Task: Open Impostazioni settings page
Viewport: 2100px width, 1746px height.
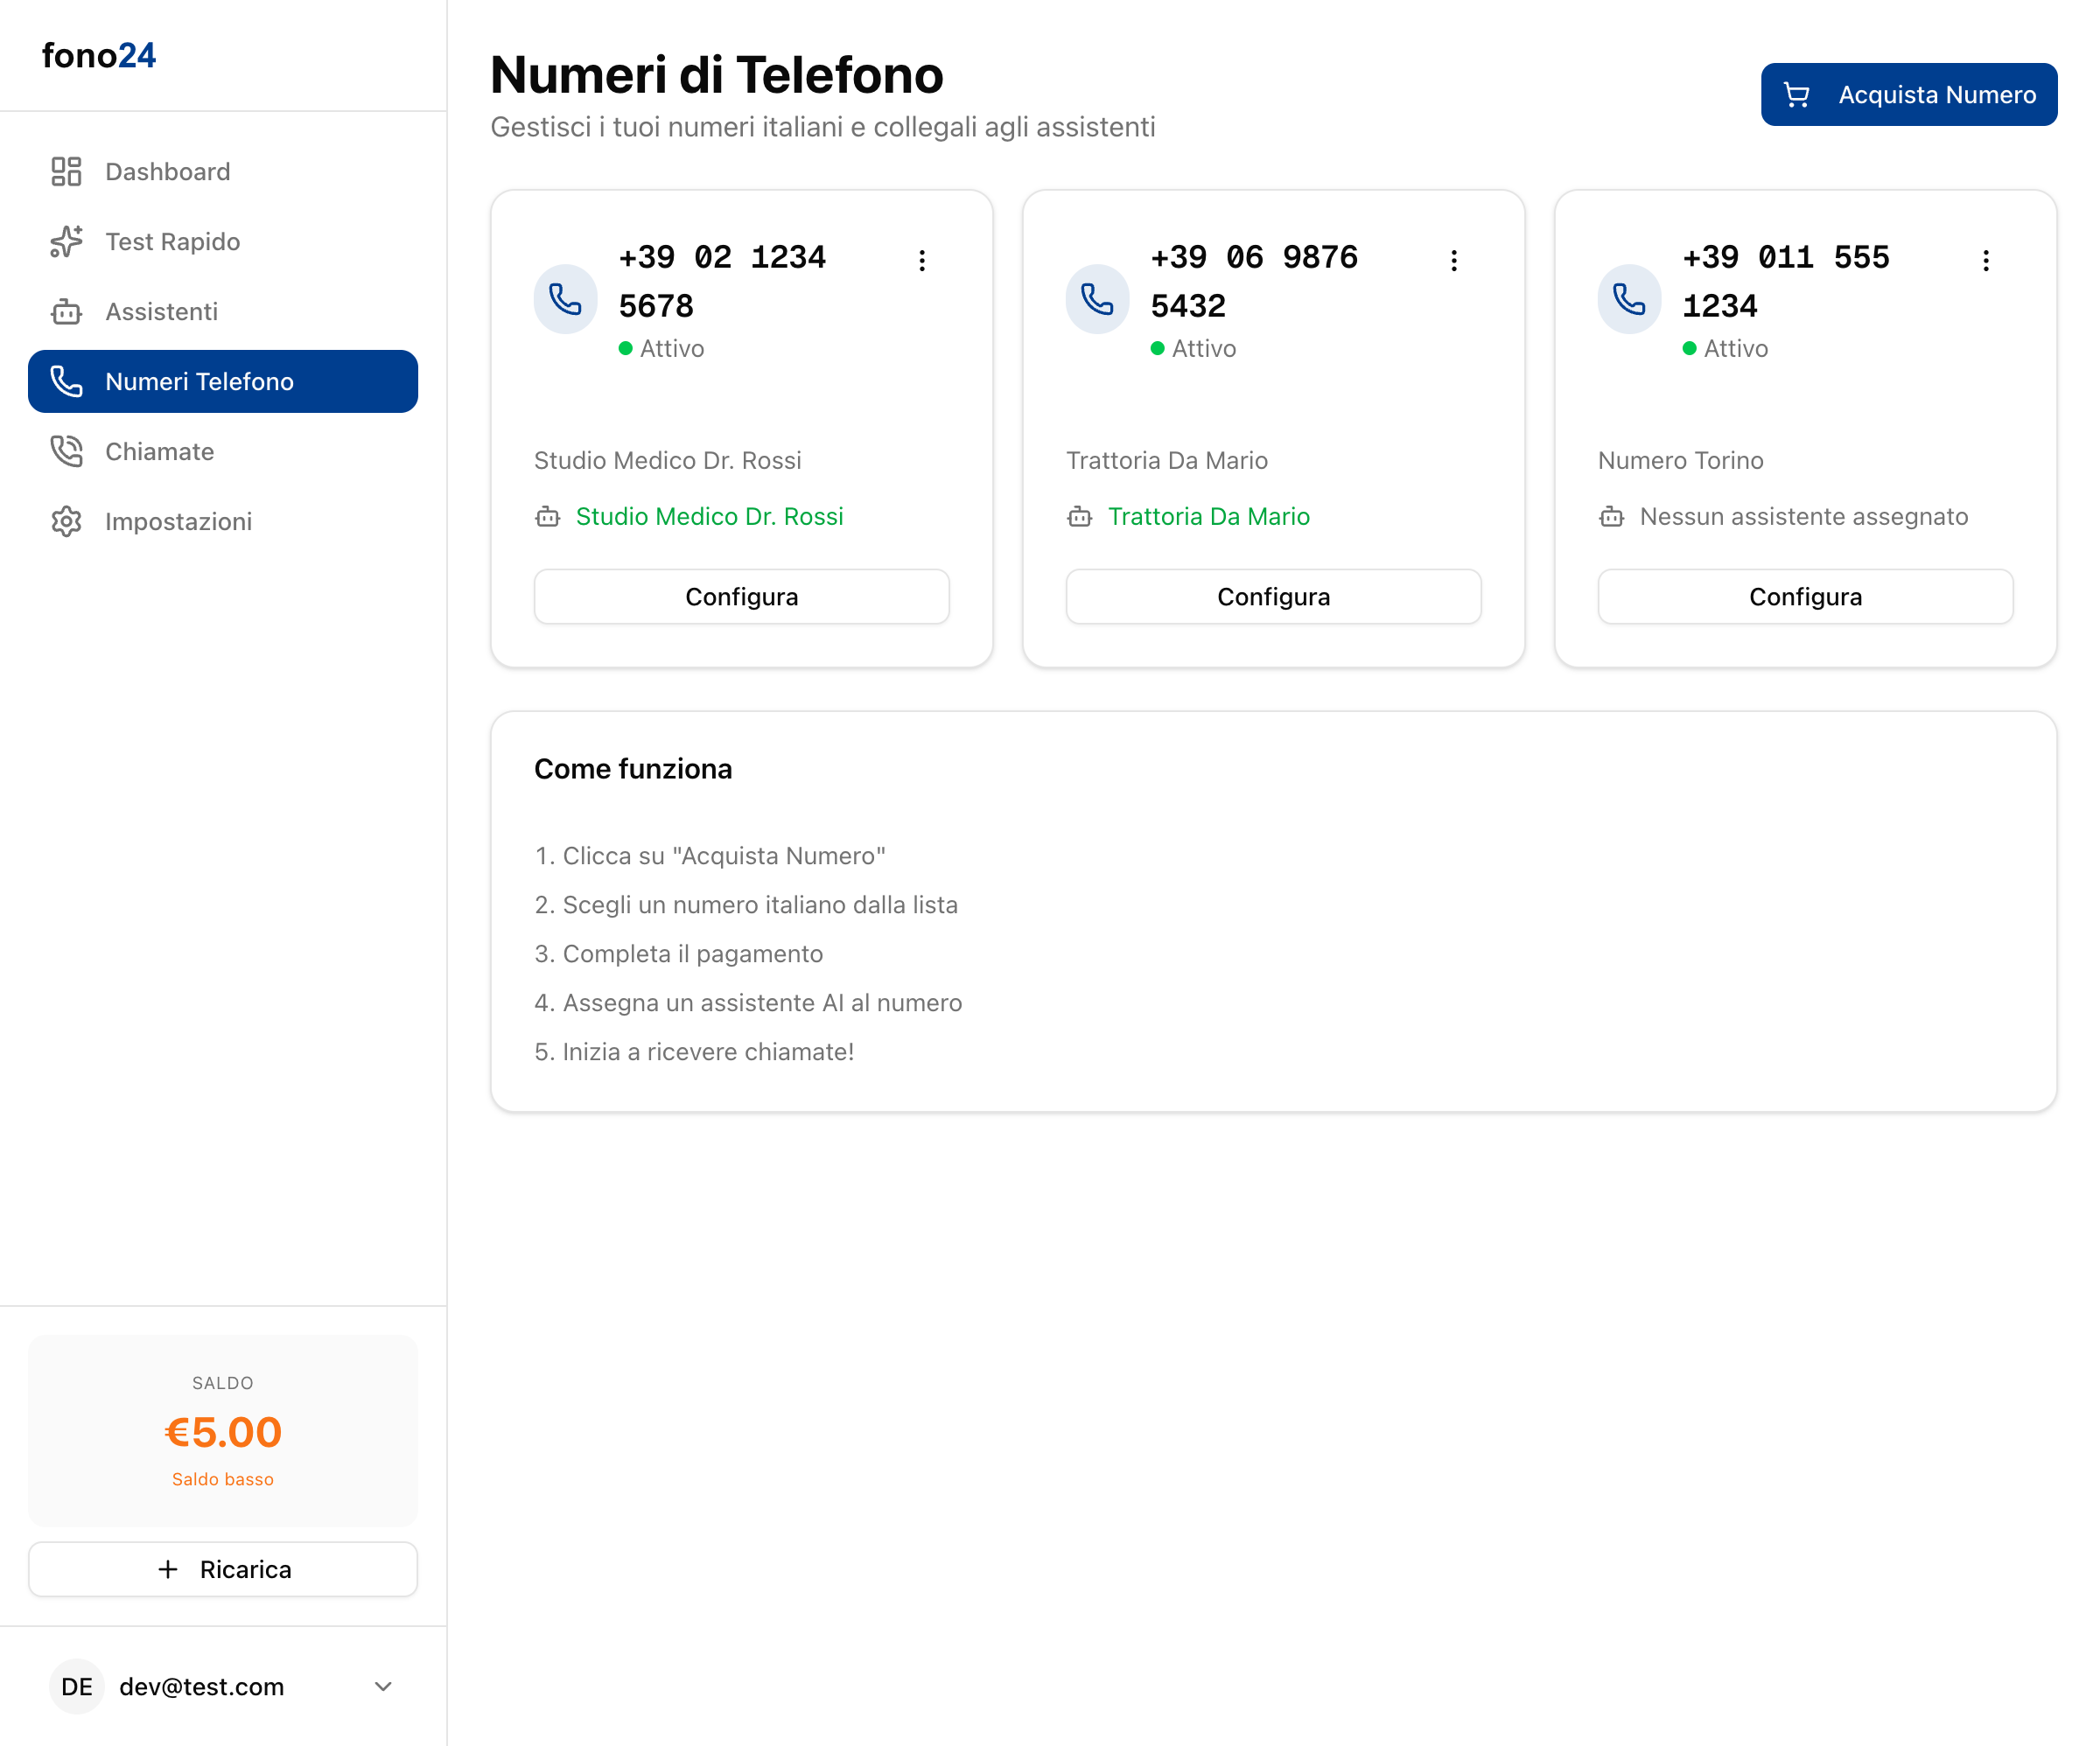Action: point(178,522)
